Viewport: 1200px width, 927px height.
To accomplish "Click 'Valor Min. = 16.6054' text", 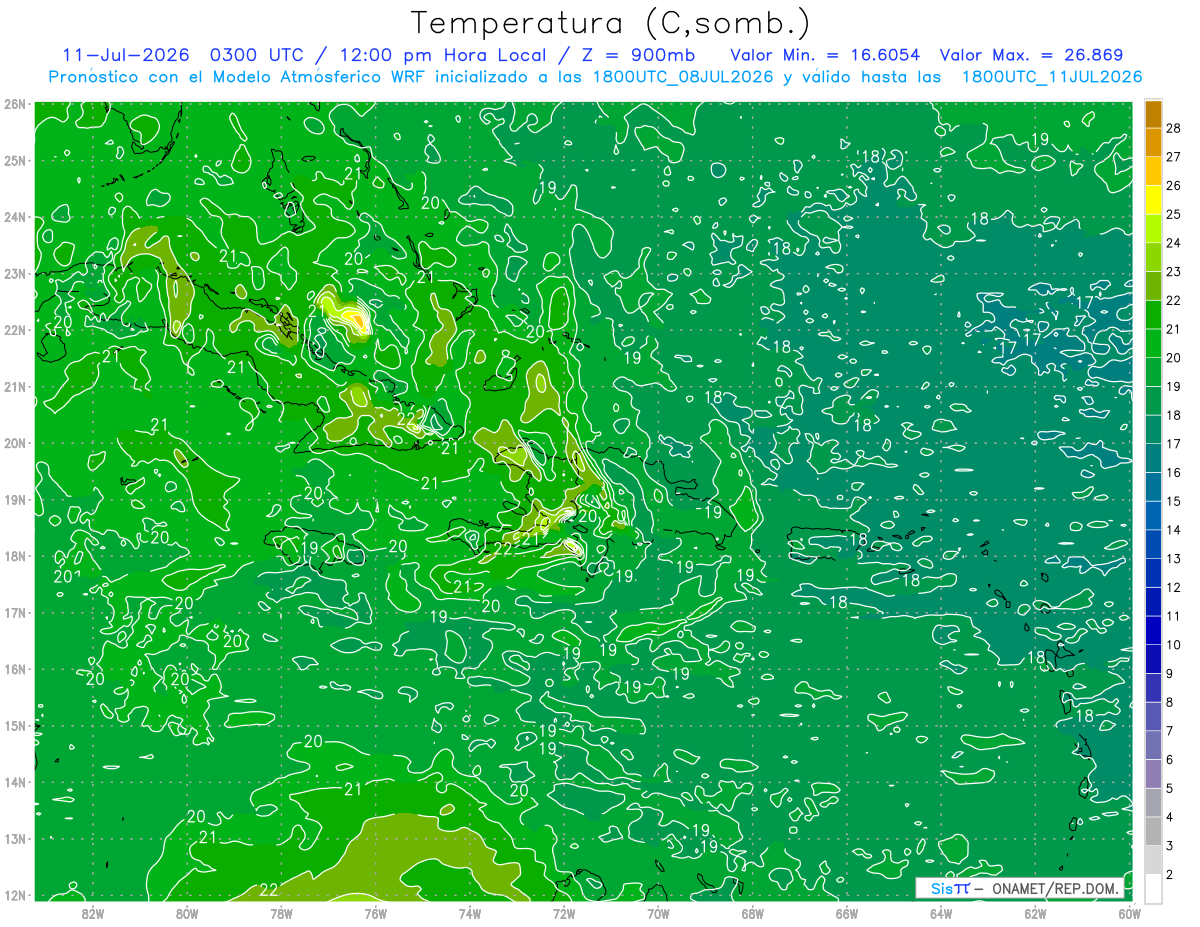I will [x=825, y=55].
